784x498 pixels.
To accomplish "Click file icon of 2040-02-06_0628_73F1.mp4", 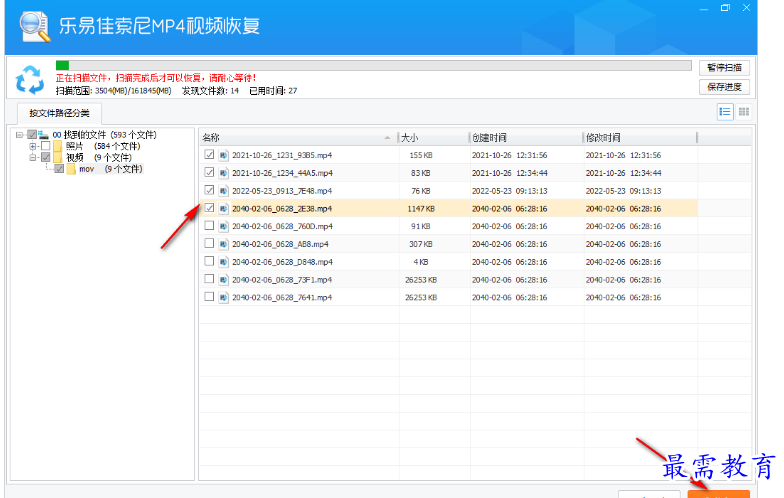I will point(224,280).
